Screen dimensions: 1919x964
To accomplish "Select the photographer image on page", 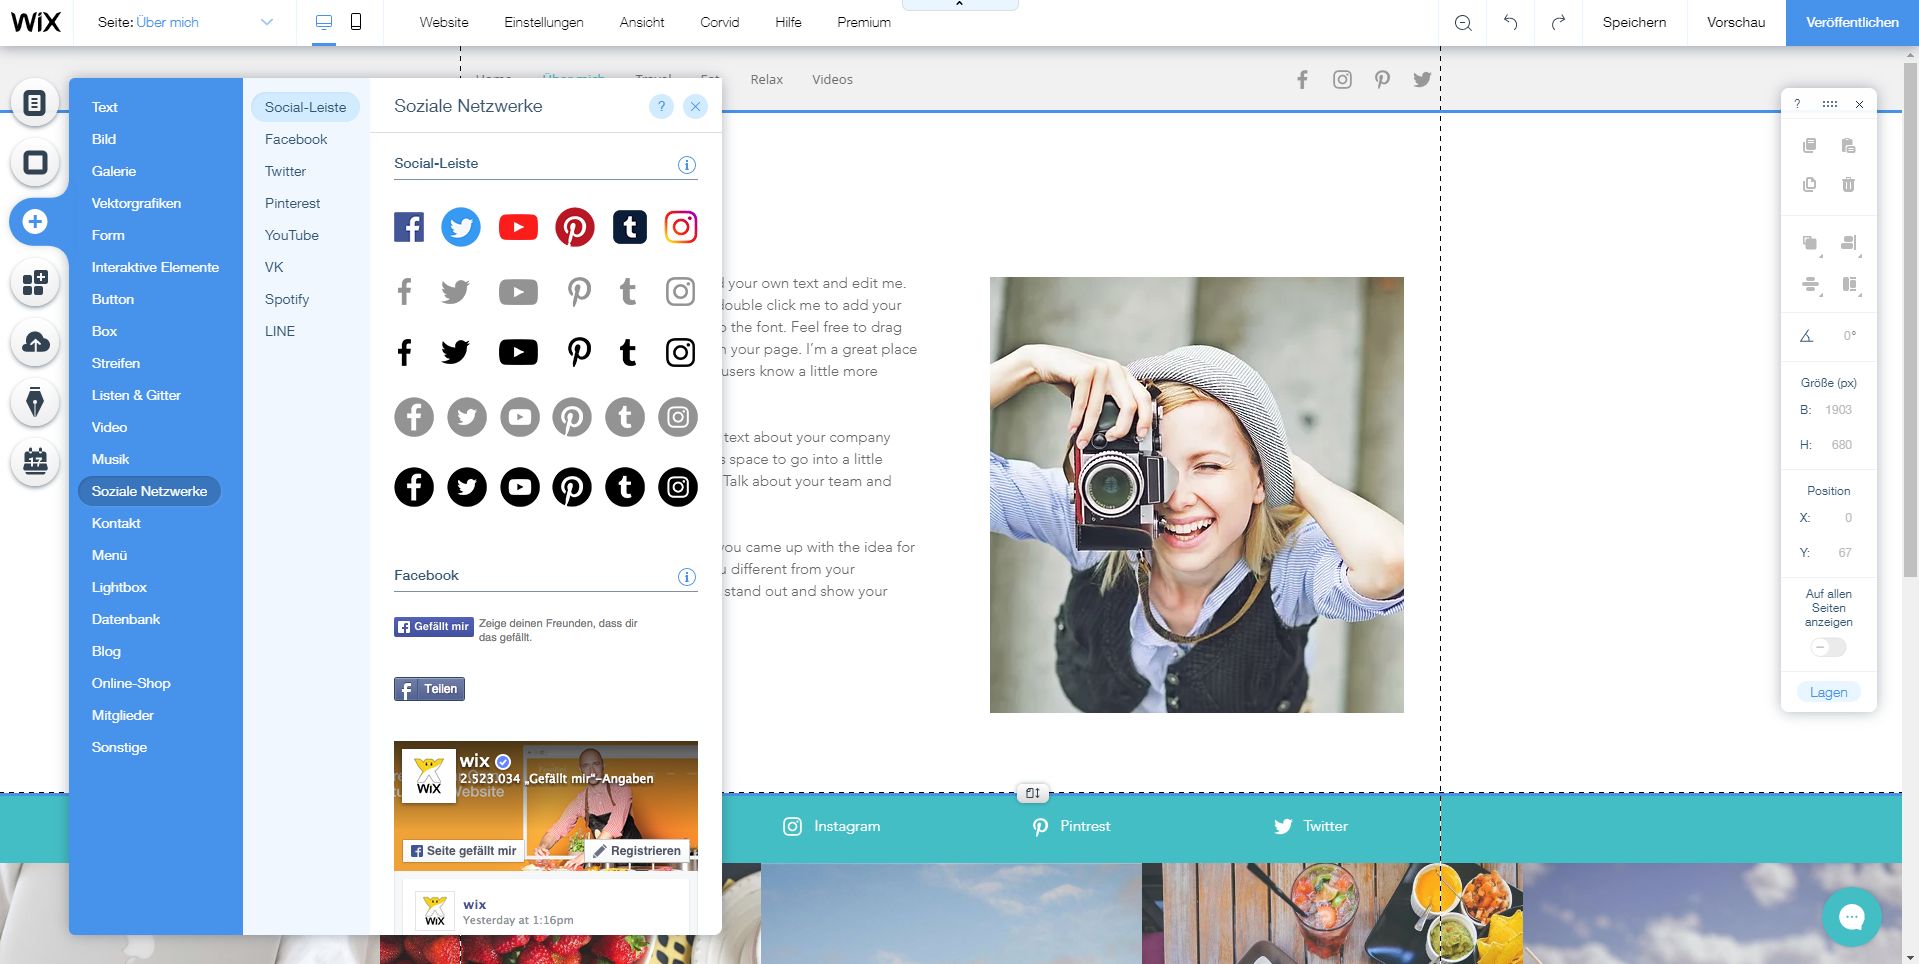I will pyautogui.click(x=1196, y=495).
